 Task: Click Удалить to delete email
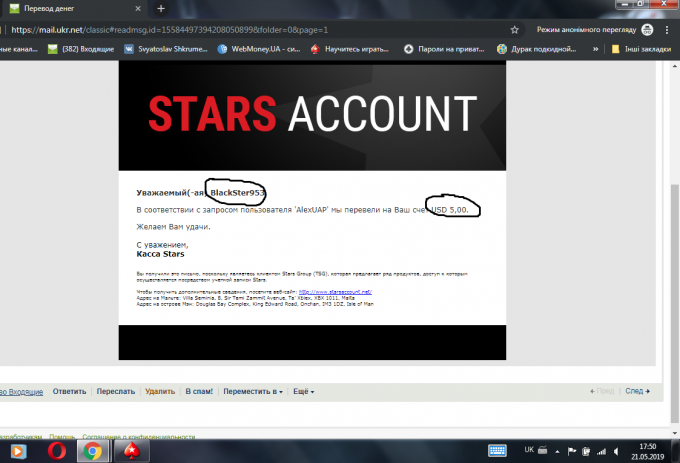coord(160,391)
